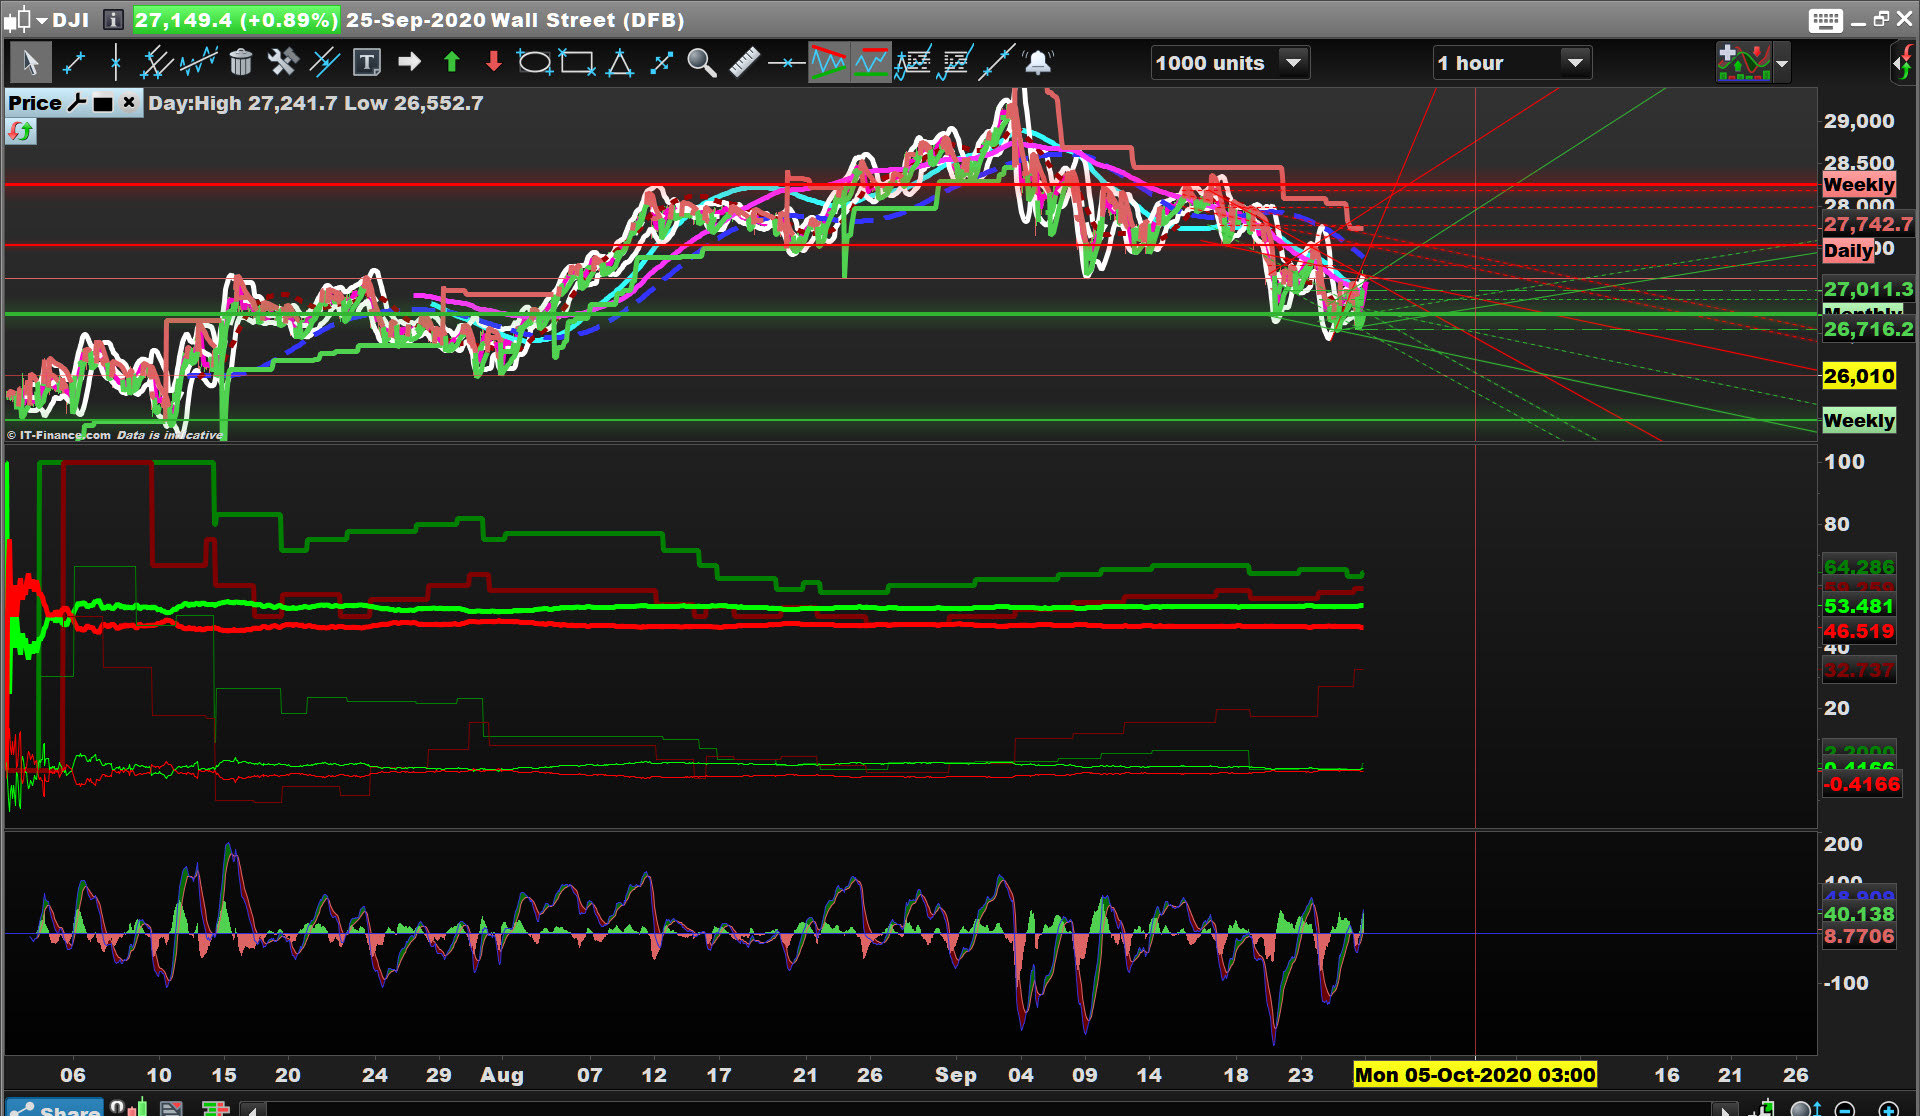Click the black Price color swatch
1920x1116 pixels.
[x=103, y=103]
